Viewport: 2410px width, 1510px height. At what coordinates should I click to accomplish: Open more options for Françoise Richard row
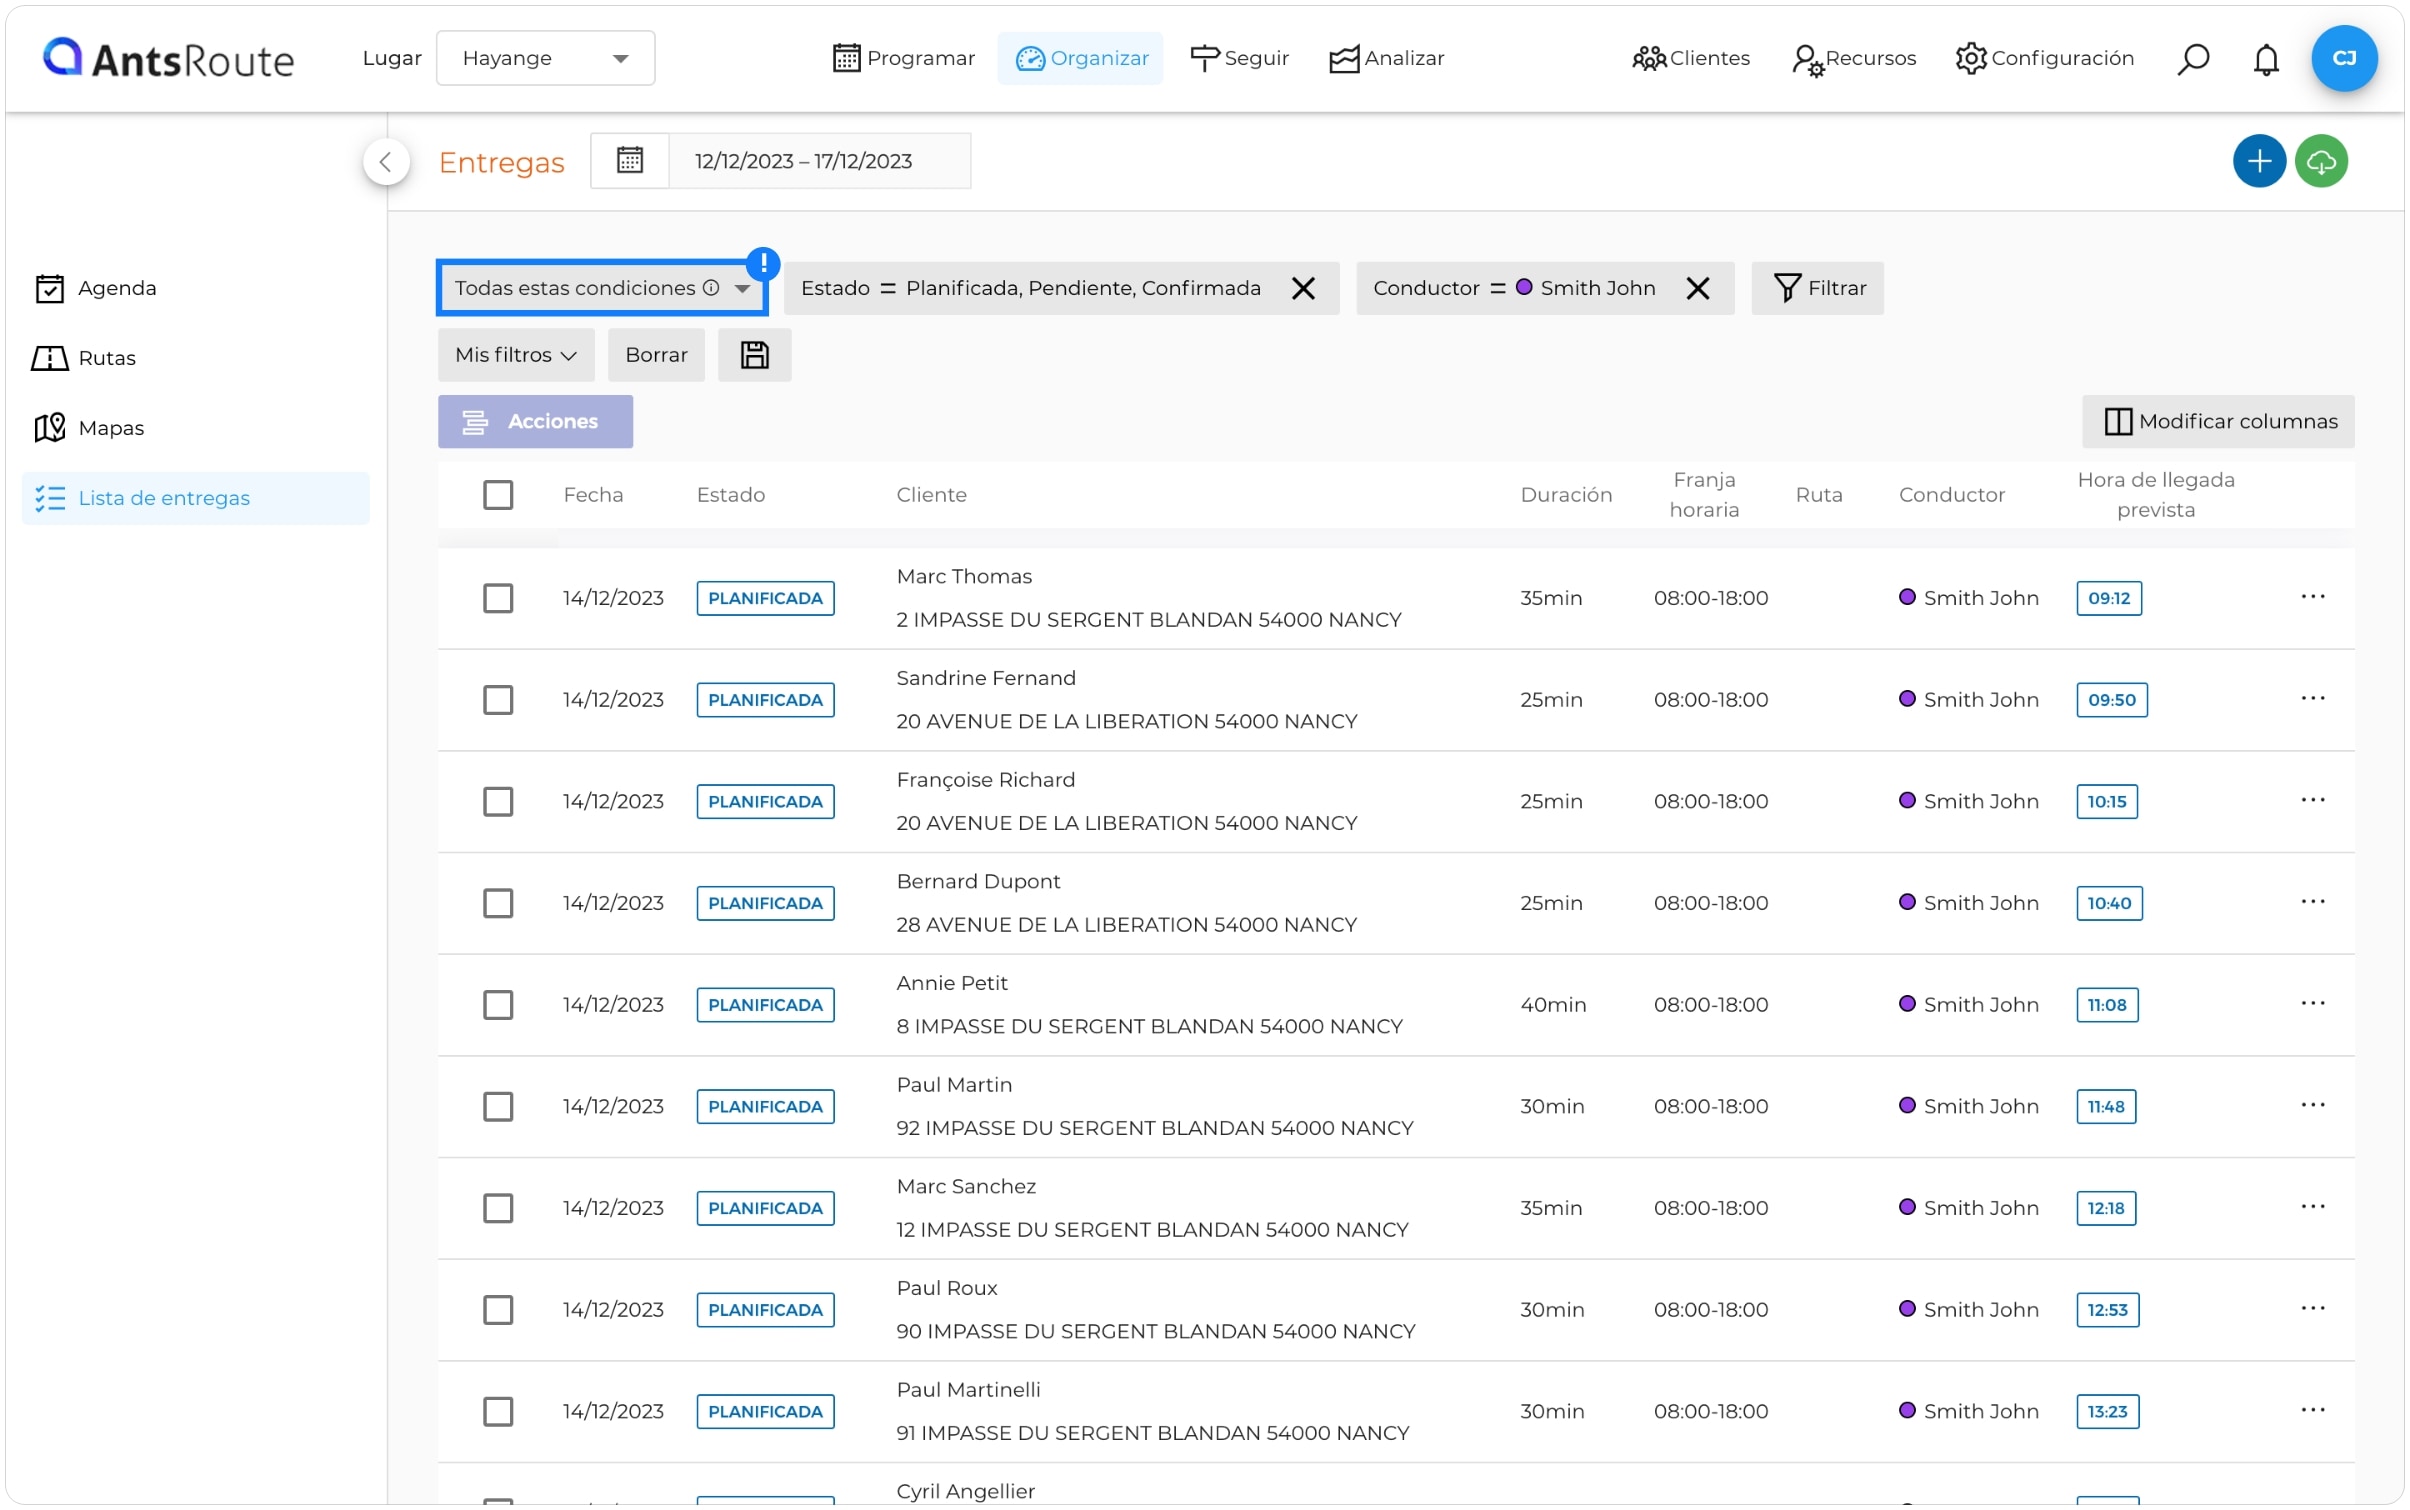2312,801
